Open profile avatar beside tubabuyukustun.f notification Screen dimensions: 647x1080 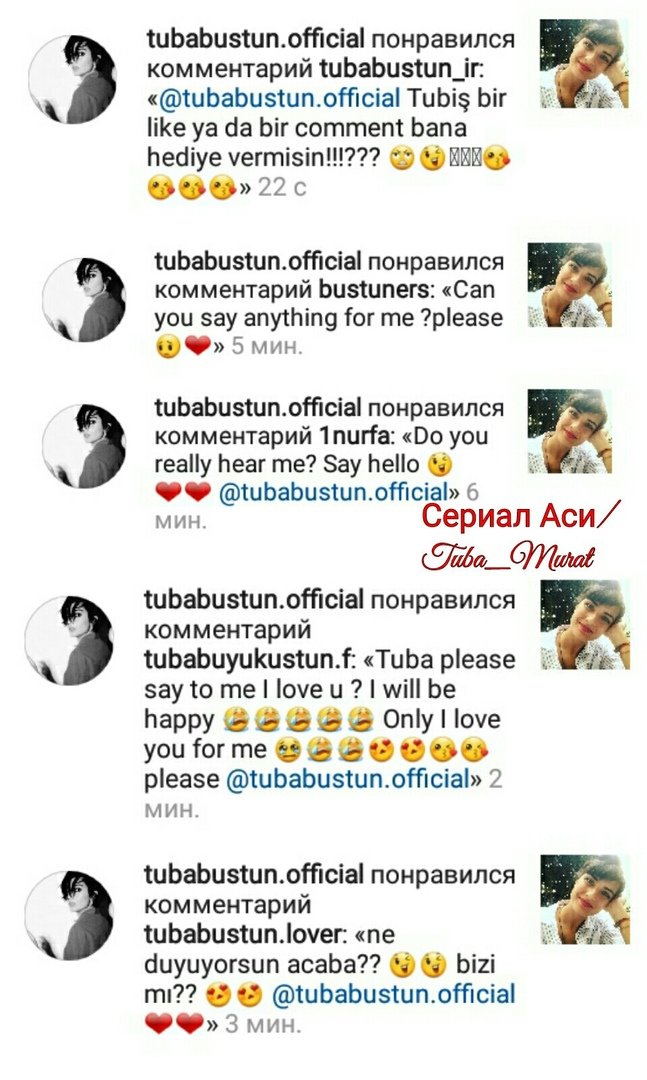click(69, 641)
